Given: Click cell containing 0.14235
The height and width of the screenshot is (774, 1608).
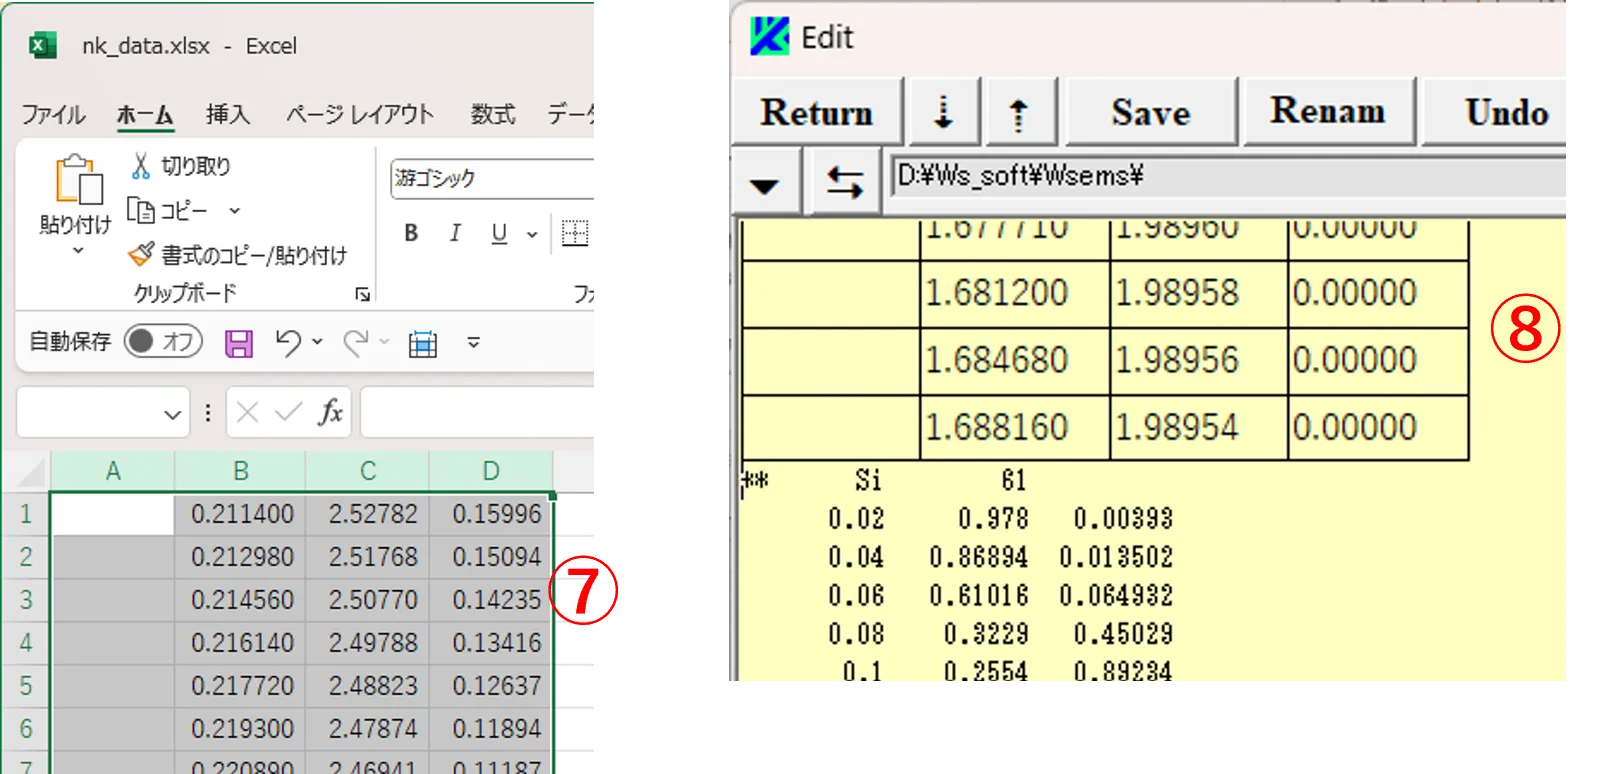Looking at the screenshot, I should [491, 600].
